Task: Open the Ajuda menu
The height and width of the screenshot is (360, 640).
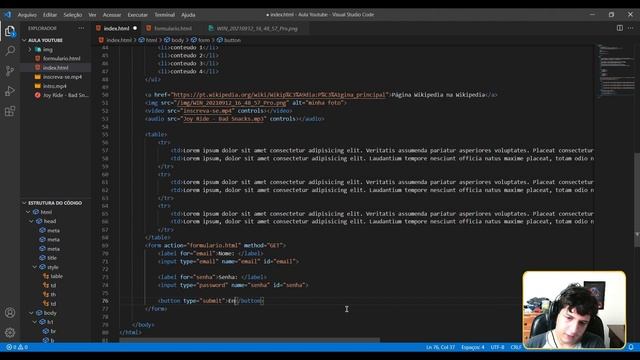Action: pyautogui.click(x=188, y=15)
